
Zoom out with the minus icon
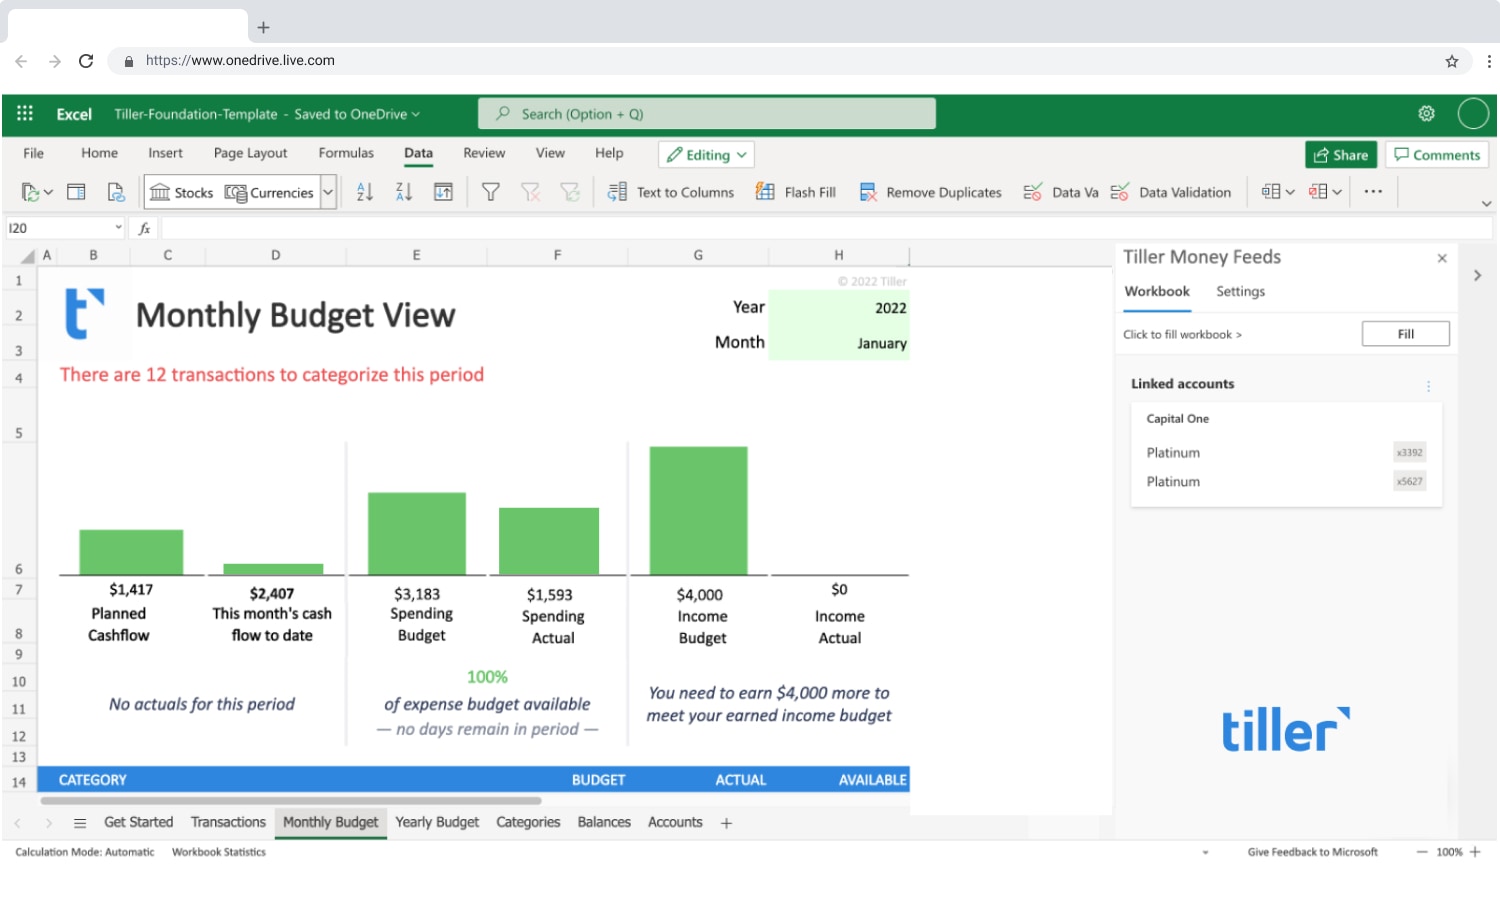(x=1422, y=852)
